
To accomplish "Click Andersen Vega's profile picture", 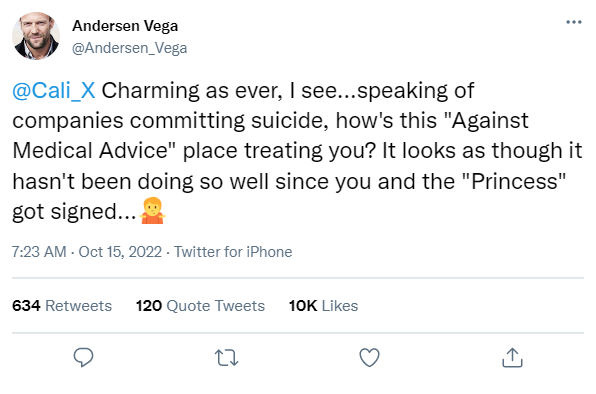I will 36,36.
